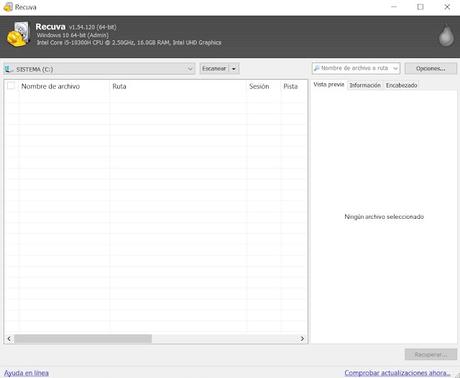The image size is (460, 378).
Task: Click the Windows 10 64-bit (Admin) text
Action: pos(73,35)
